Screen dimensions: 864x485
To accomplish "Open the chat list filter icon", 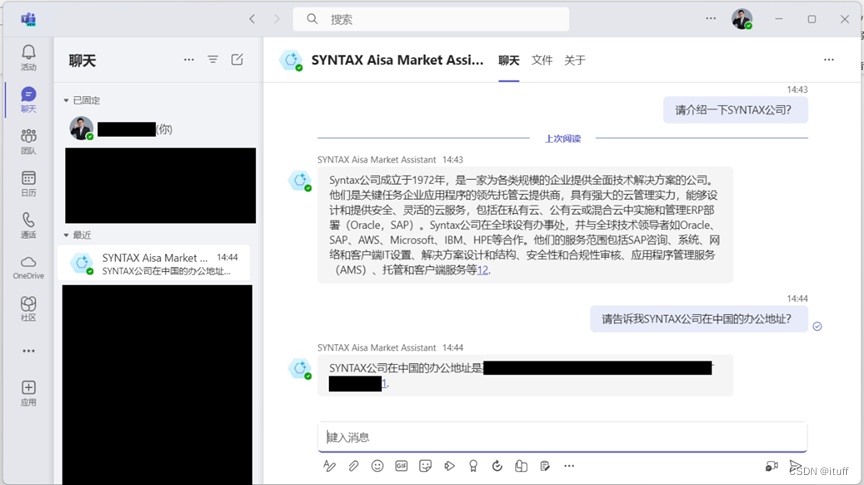I will click(x=213, y=60).
